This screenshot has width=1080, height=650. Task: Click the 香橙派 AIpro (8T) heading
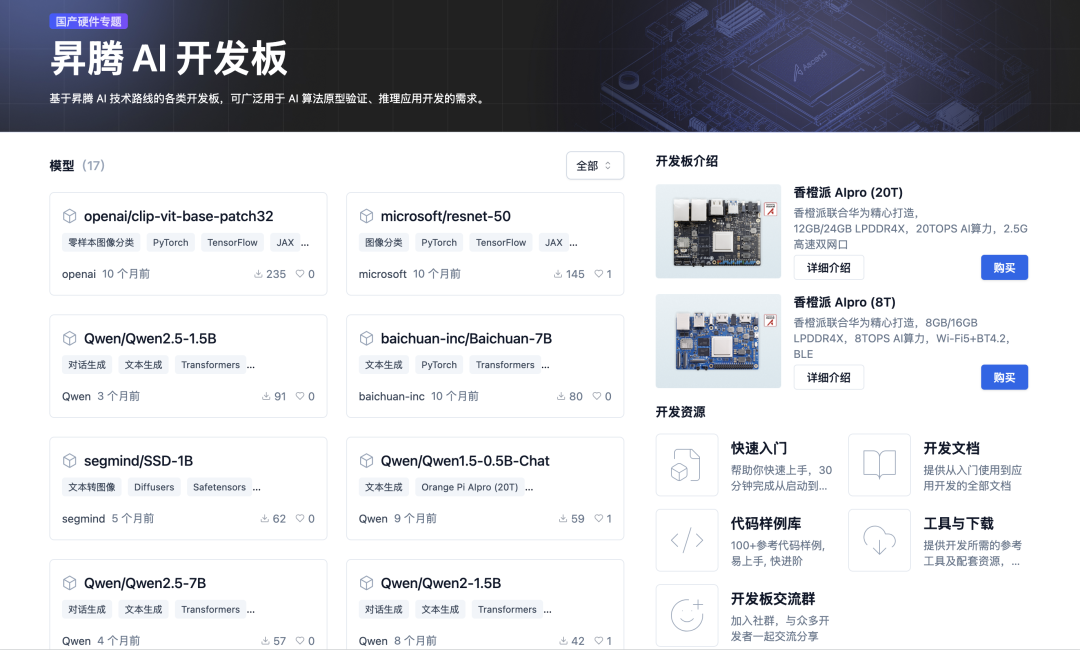coord(844,302)
